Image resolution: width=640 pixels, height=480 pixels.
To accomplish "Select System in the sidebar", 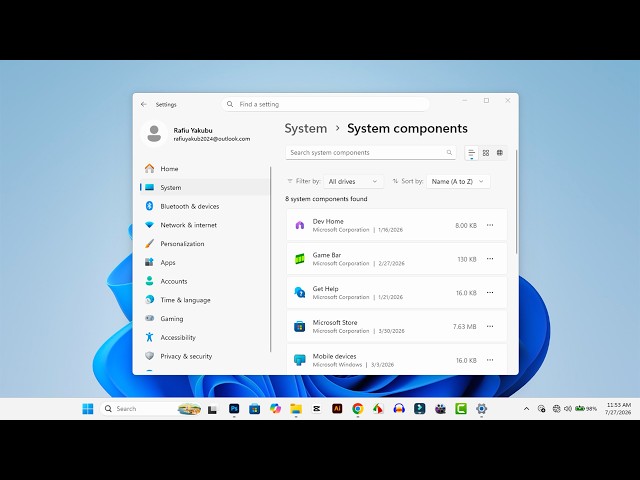I will (x=204, y=187).
